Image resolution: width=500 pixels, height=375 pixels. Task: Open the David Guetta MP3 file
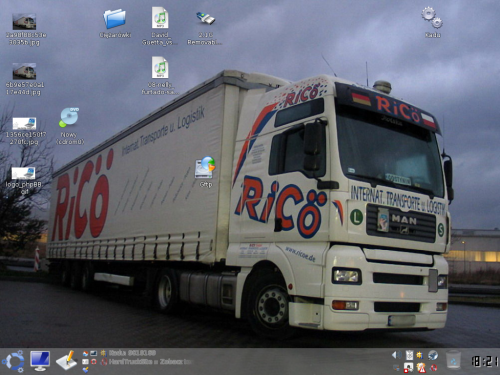point(160,26)
